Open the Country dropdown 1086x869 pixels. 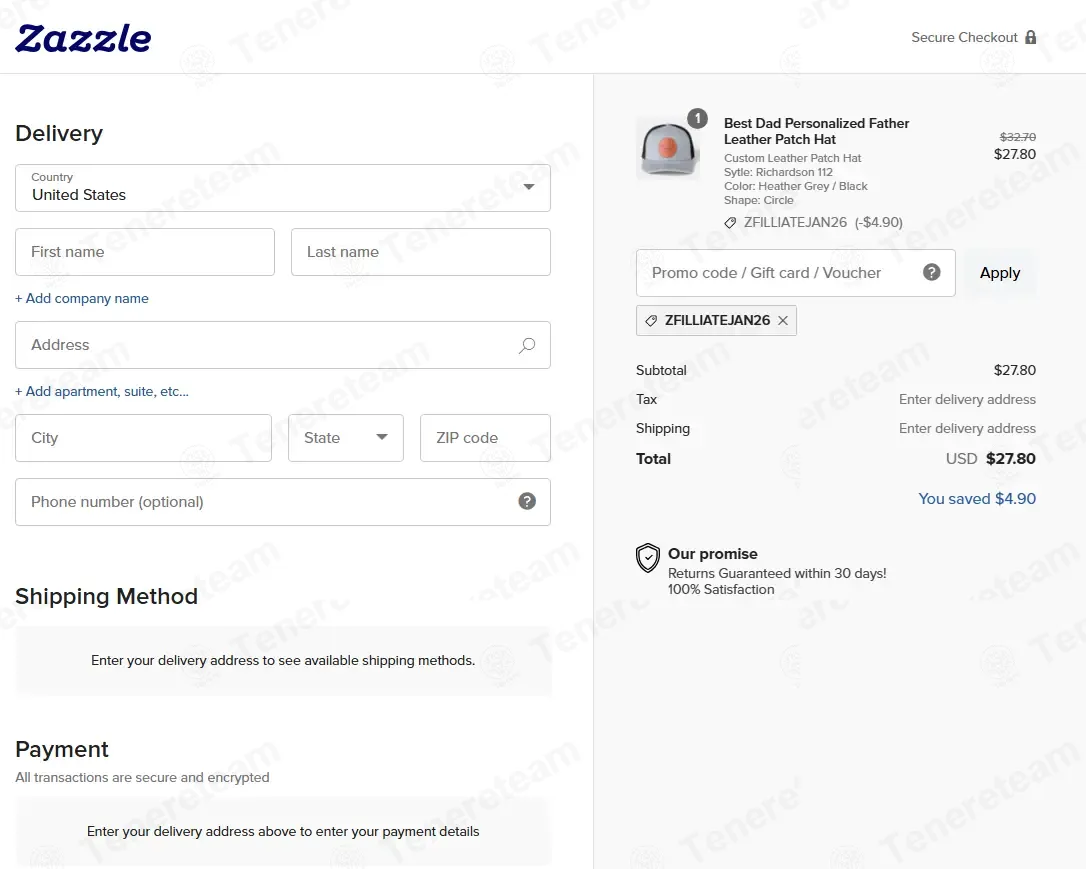[x=283, y=188]
